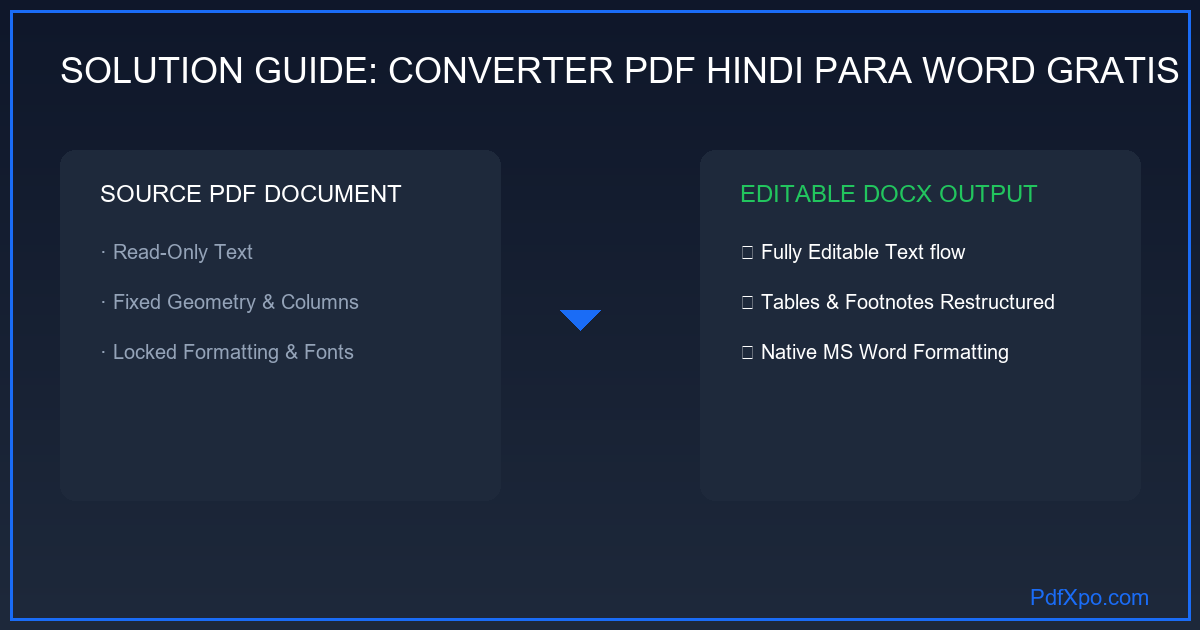Click 'Locked Formatting & Fonts' item
This screenshot has width=1200, height=630.
coord(227,352)
